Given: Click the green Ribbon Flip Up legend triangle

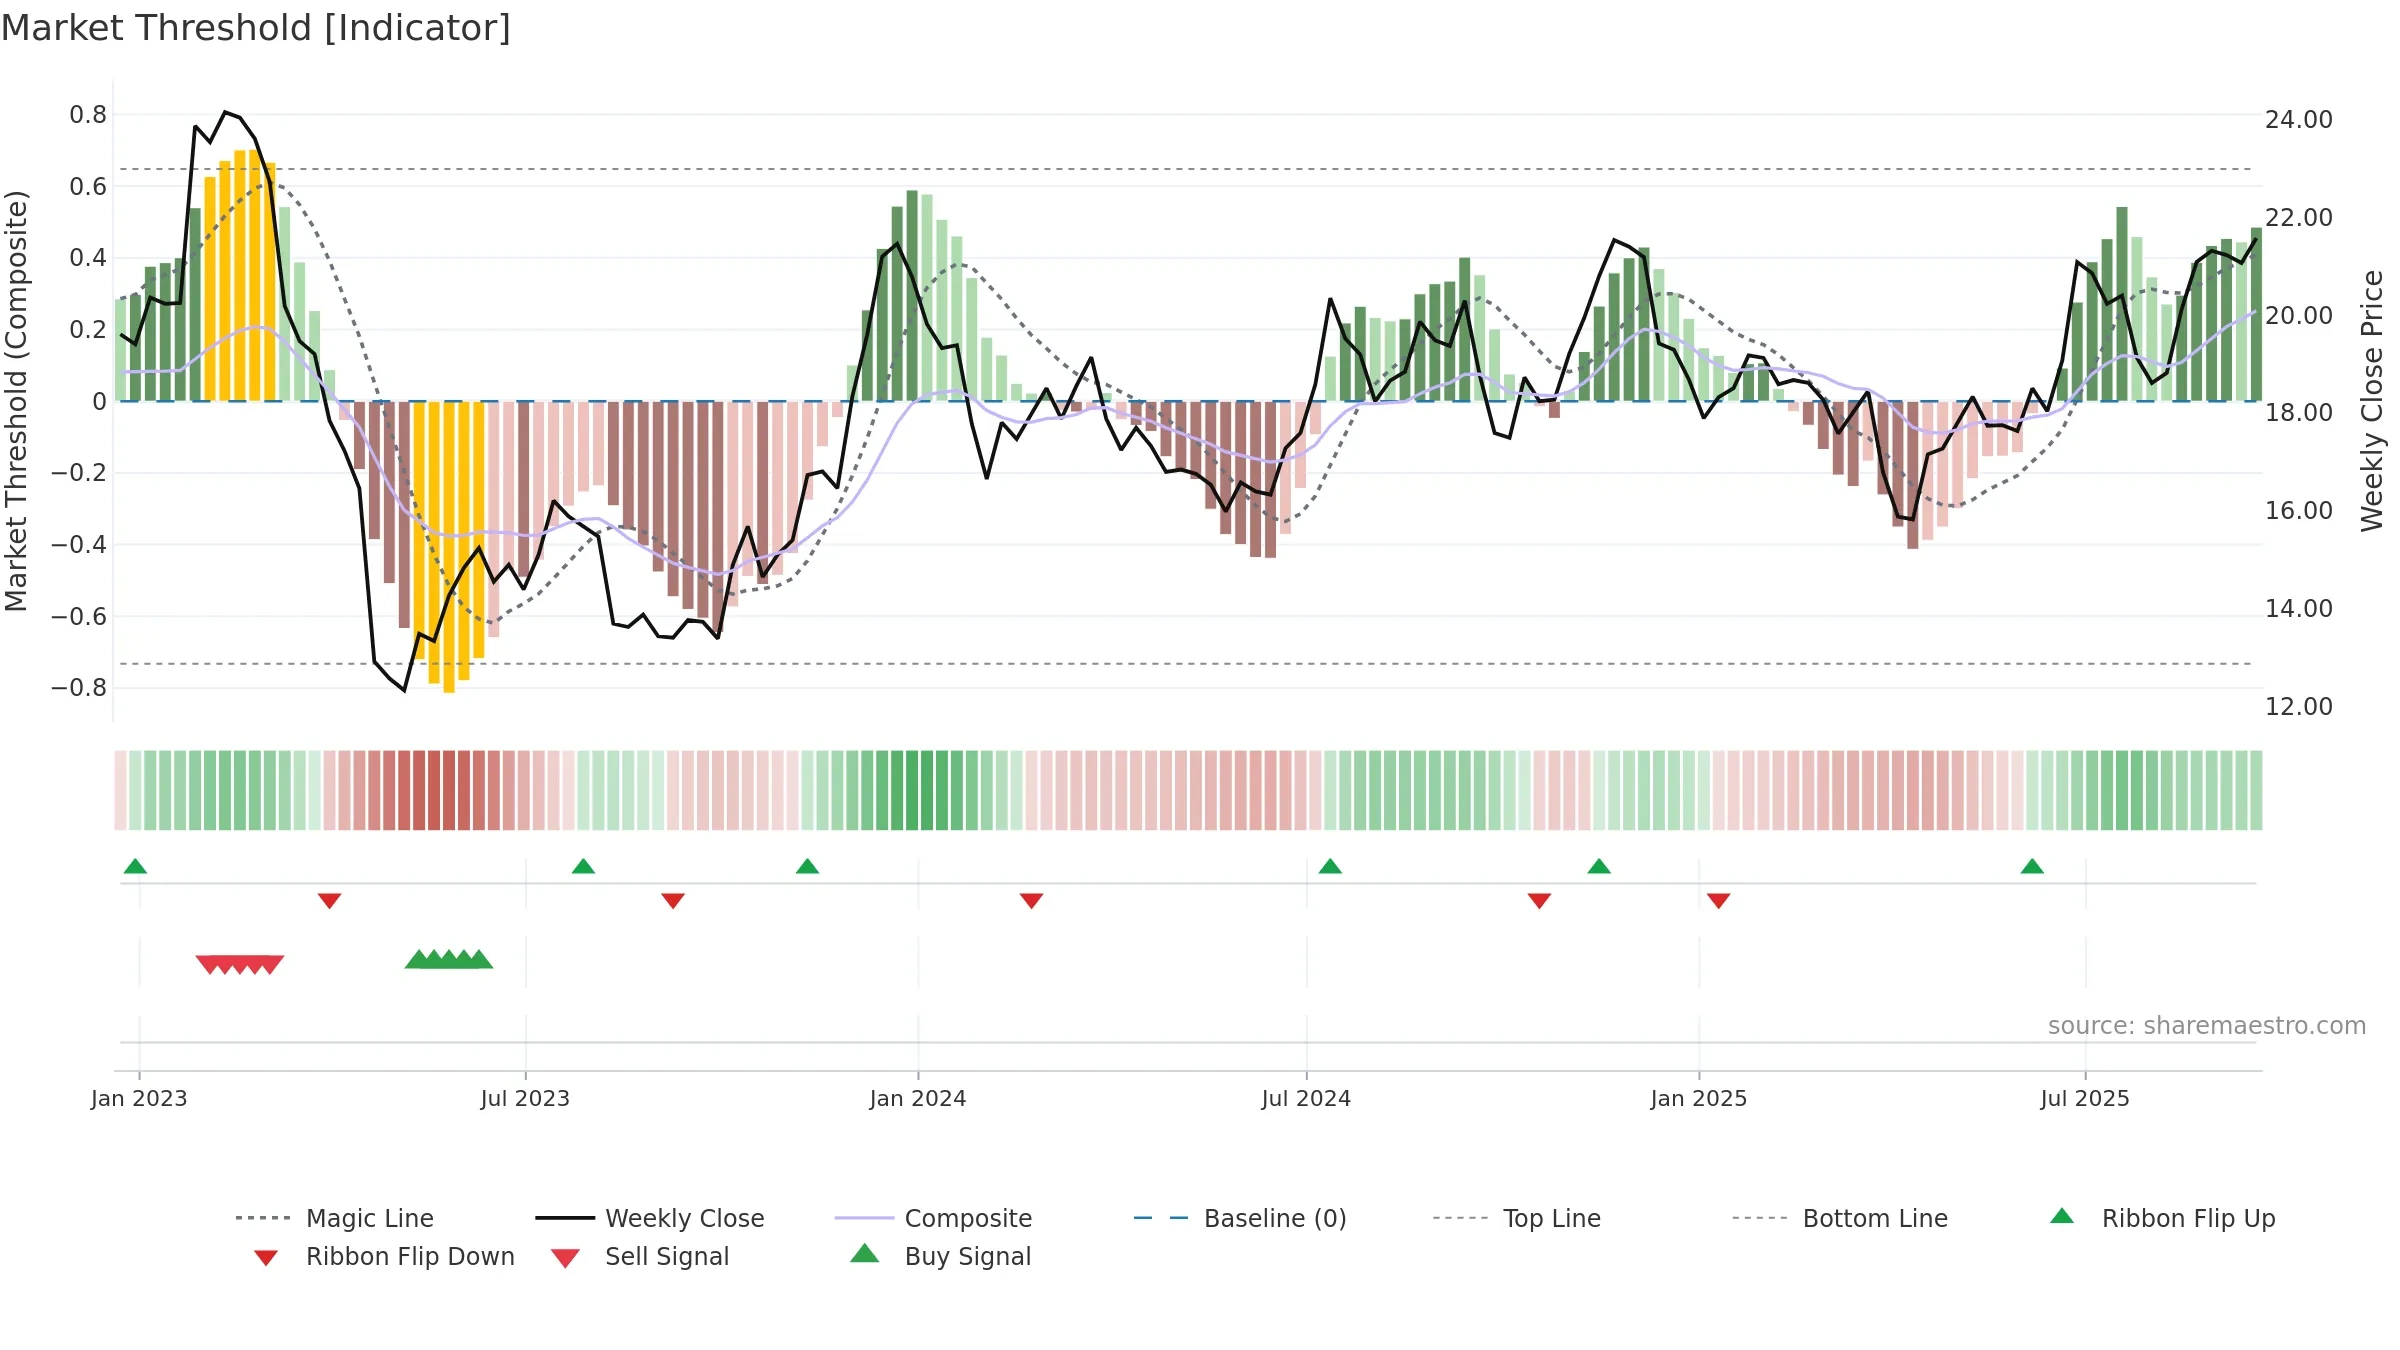Looking at the screenshot, I should pyautogui.click(x=2062, y=1216).
